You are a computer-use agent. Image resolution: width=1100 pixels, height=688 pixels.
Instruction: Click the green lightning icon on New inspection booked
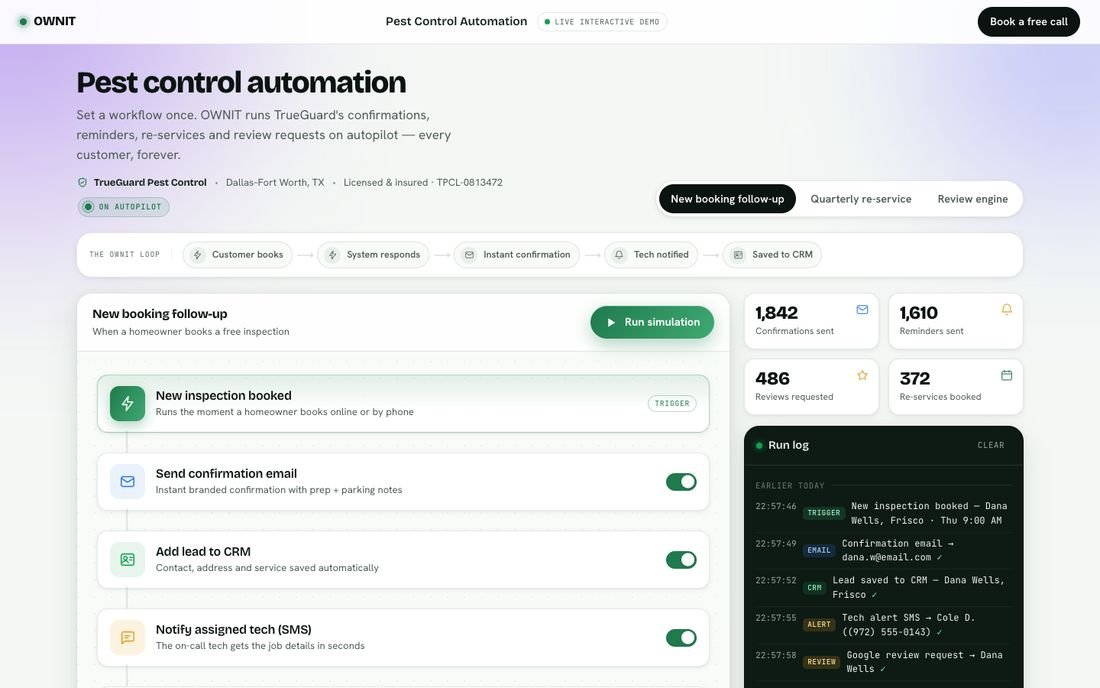127,403
